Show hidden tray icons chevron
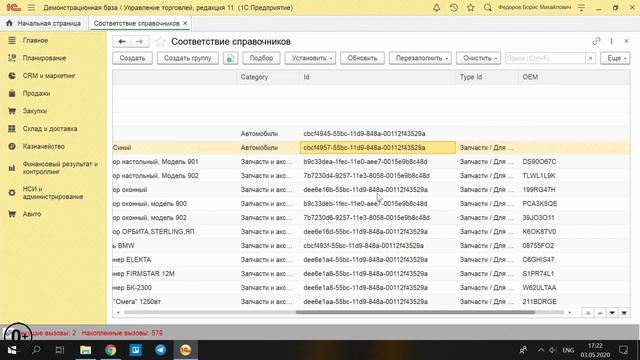Image resolution: width=640 pixels, height=360 pixels. [x=541, y=350]
